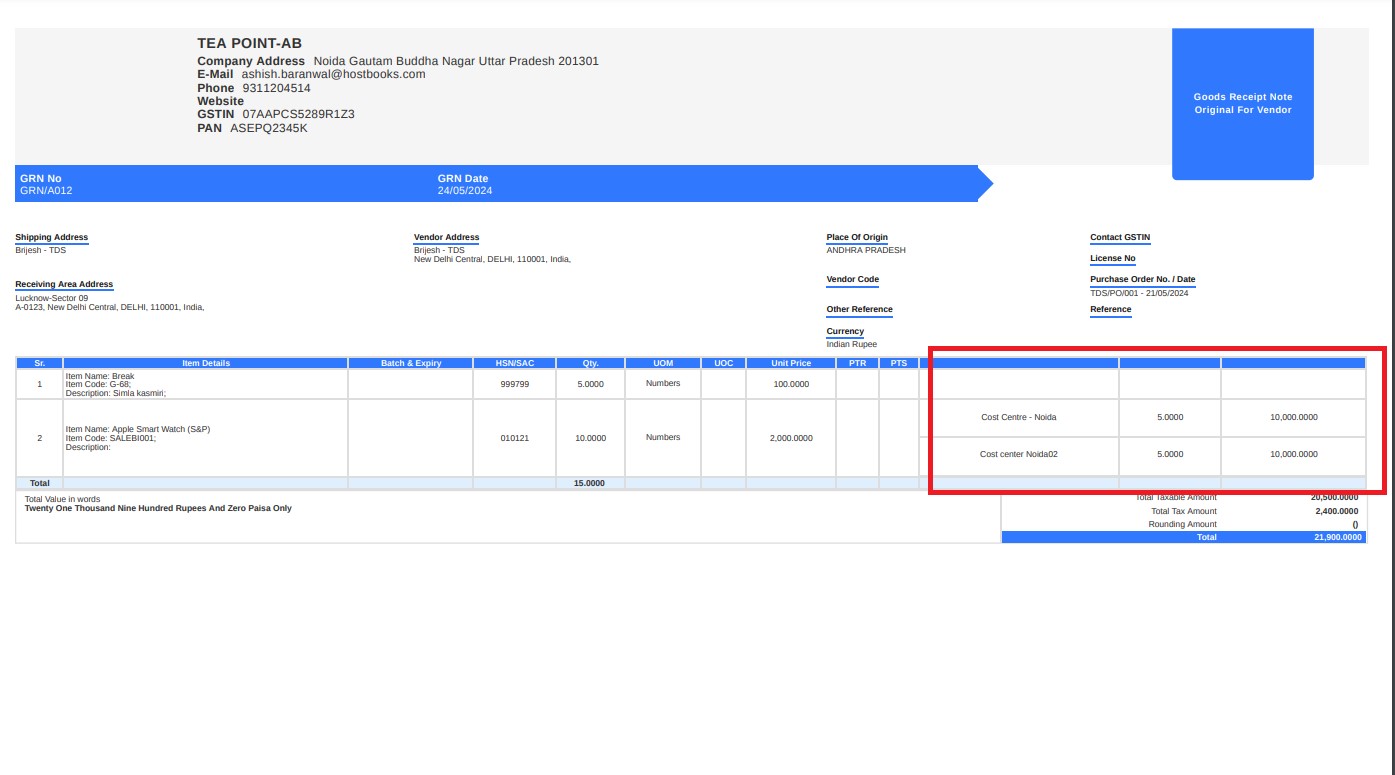Viewport: 1395px width, 775px height.
Task: Select the Item Name: Break line
Action: point(99,376)
